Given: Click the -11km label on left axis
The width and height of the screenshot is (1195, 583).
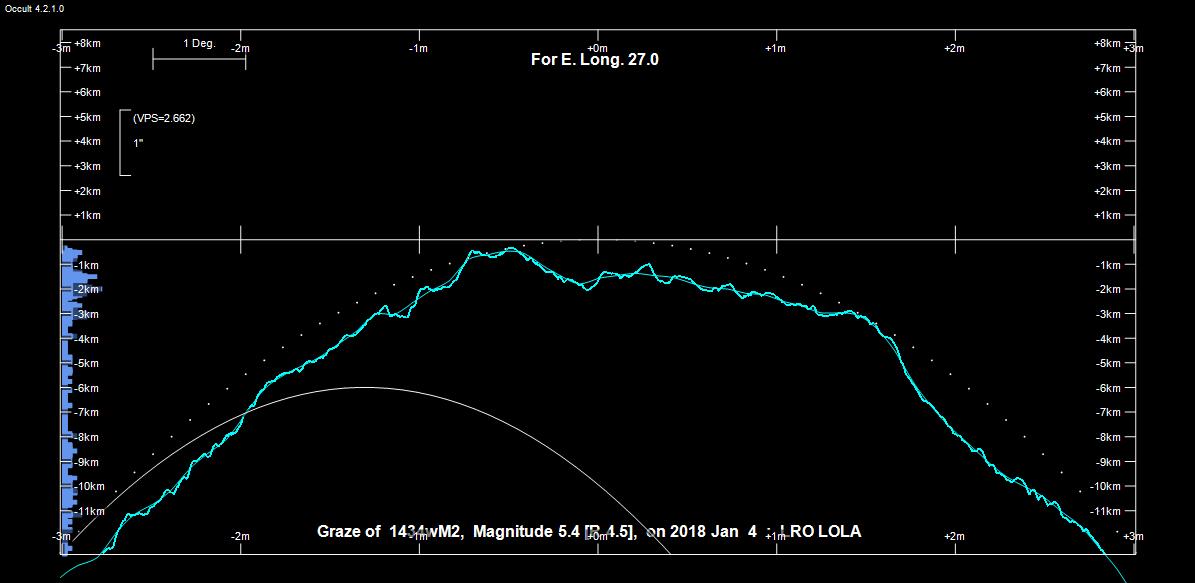Looking at the screenshot, I should tap(89, 511).
